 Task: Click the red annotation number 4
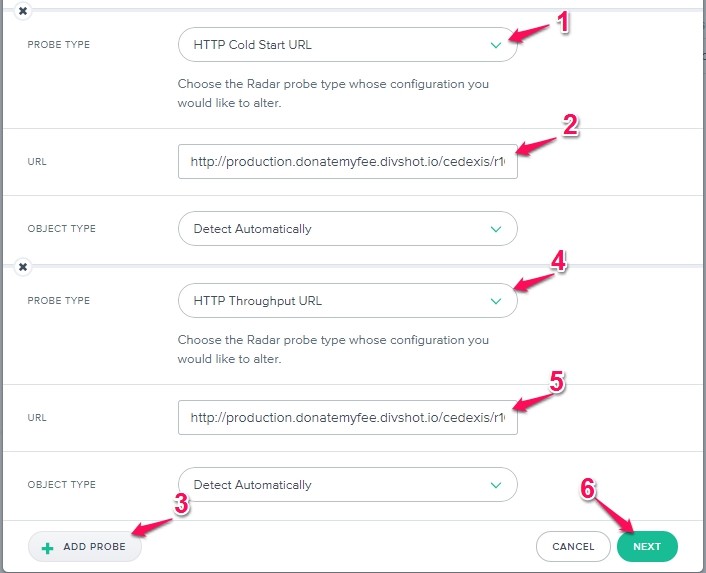(559, 262)
